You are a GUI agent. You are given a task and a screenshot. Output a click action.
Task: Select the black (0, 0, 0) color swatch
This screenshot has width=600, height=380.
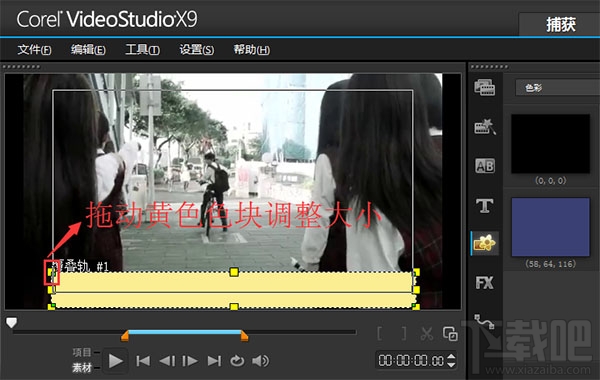pos(551,144)
